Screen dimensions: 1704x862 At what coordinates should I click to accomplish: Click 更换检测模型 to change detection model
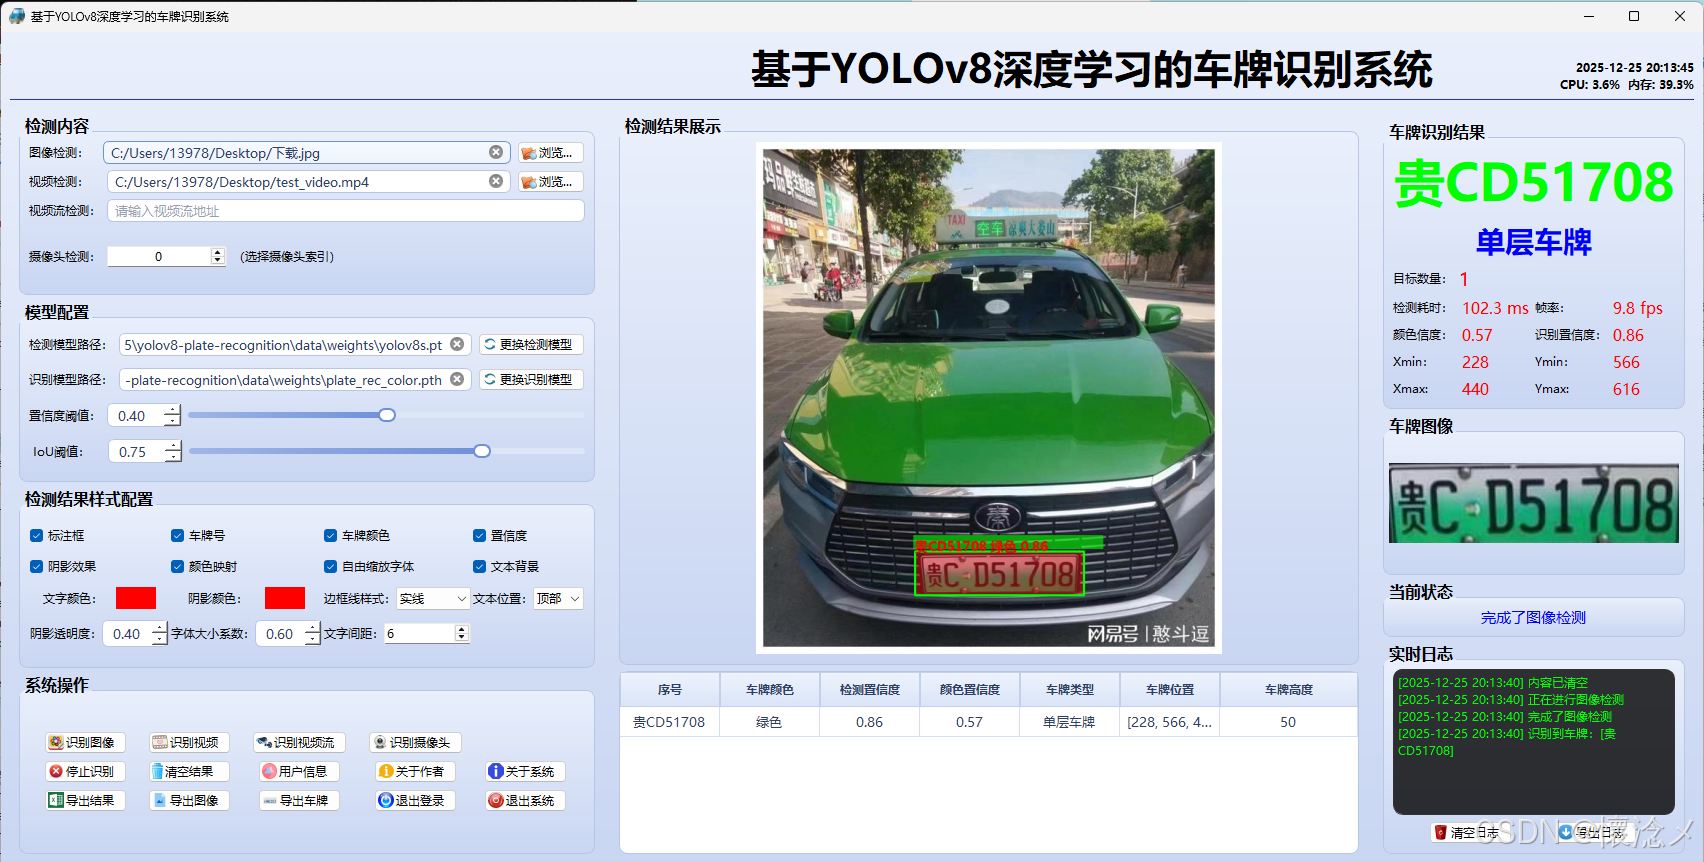point(531,344)
